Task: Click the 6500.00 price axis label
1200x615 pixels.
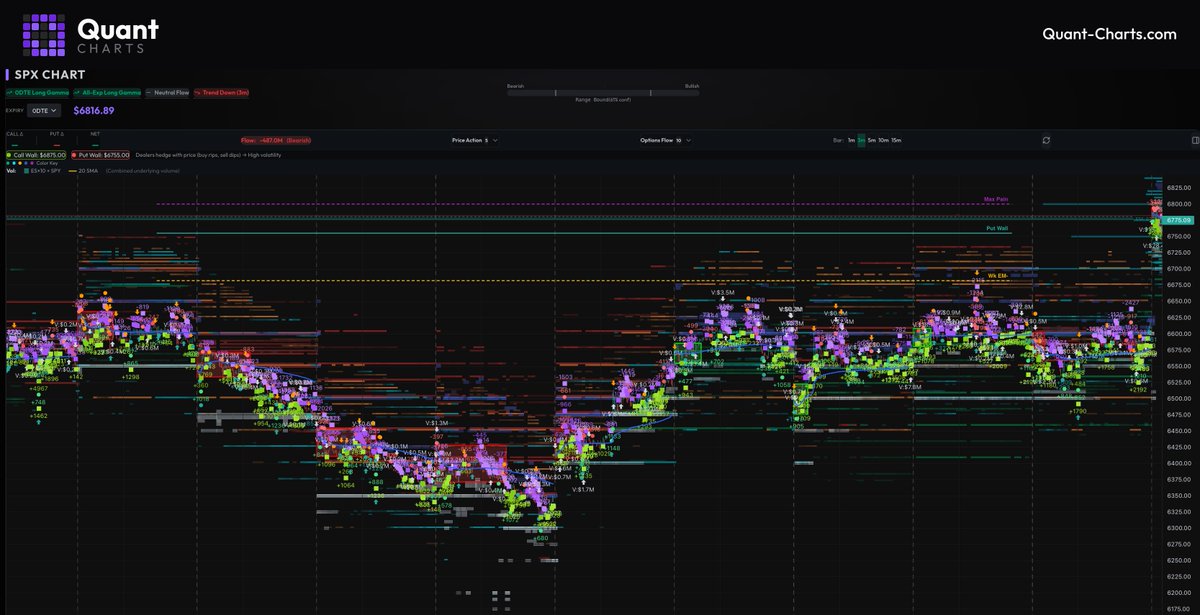Action: (x=1177, y=398)
